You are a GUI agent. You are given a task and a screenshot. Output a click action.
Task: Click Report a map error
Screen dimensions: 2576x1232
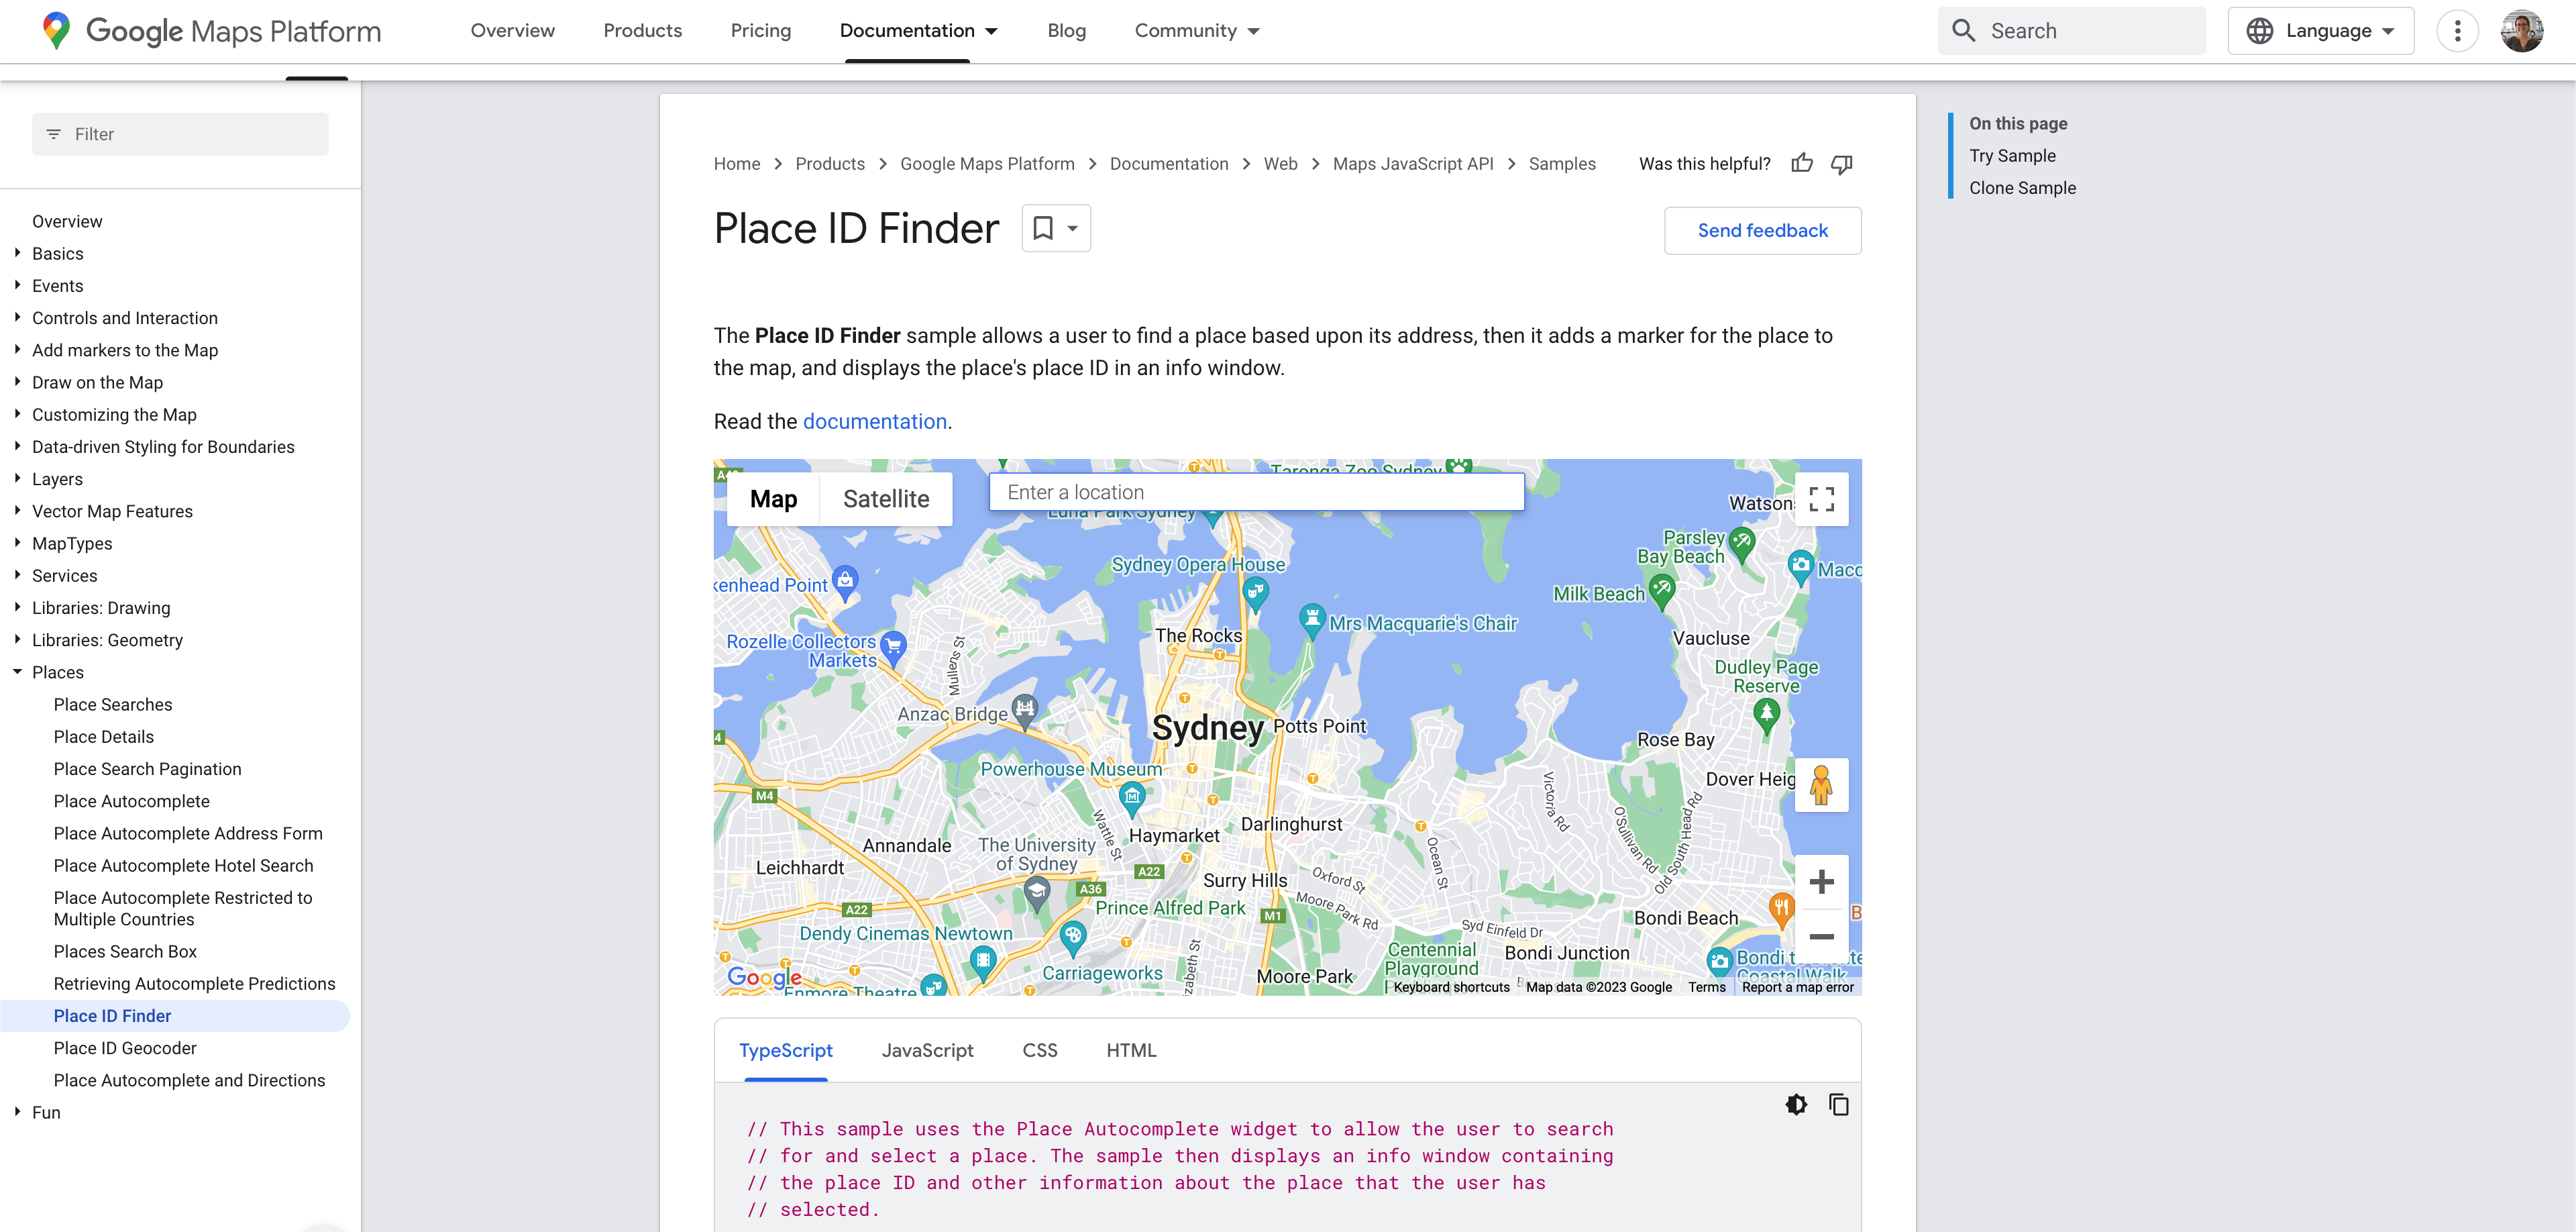coord(1797,987)
